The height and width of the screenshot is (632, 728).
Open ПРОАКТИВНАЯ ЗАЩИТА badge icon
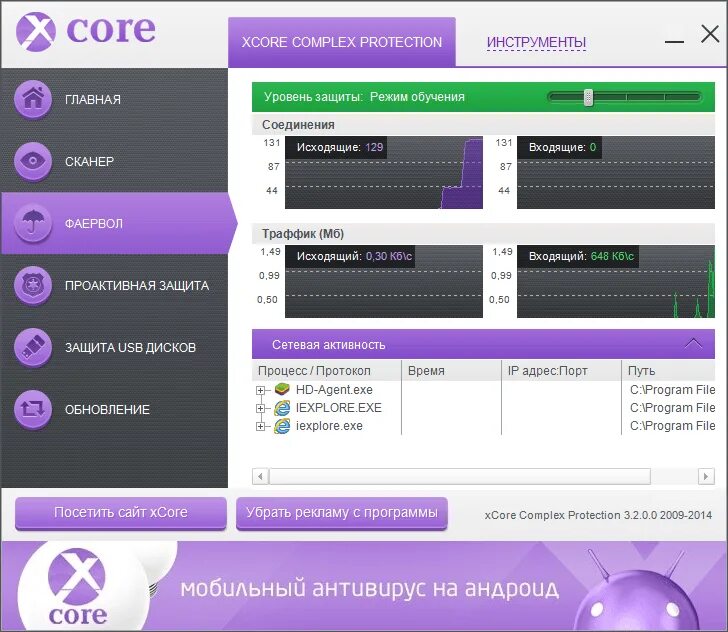(x=32, y=285)
